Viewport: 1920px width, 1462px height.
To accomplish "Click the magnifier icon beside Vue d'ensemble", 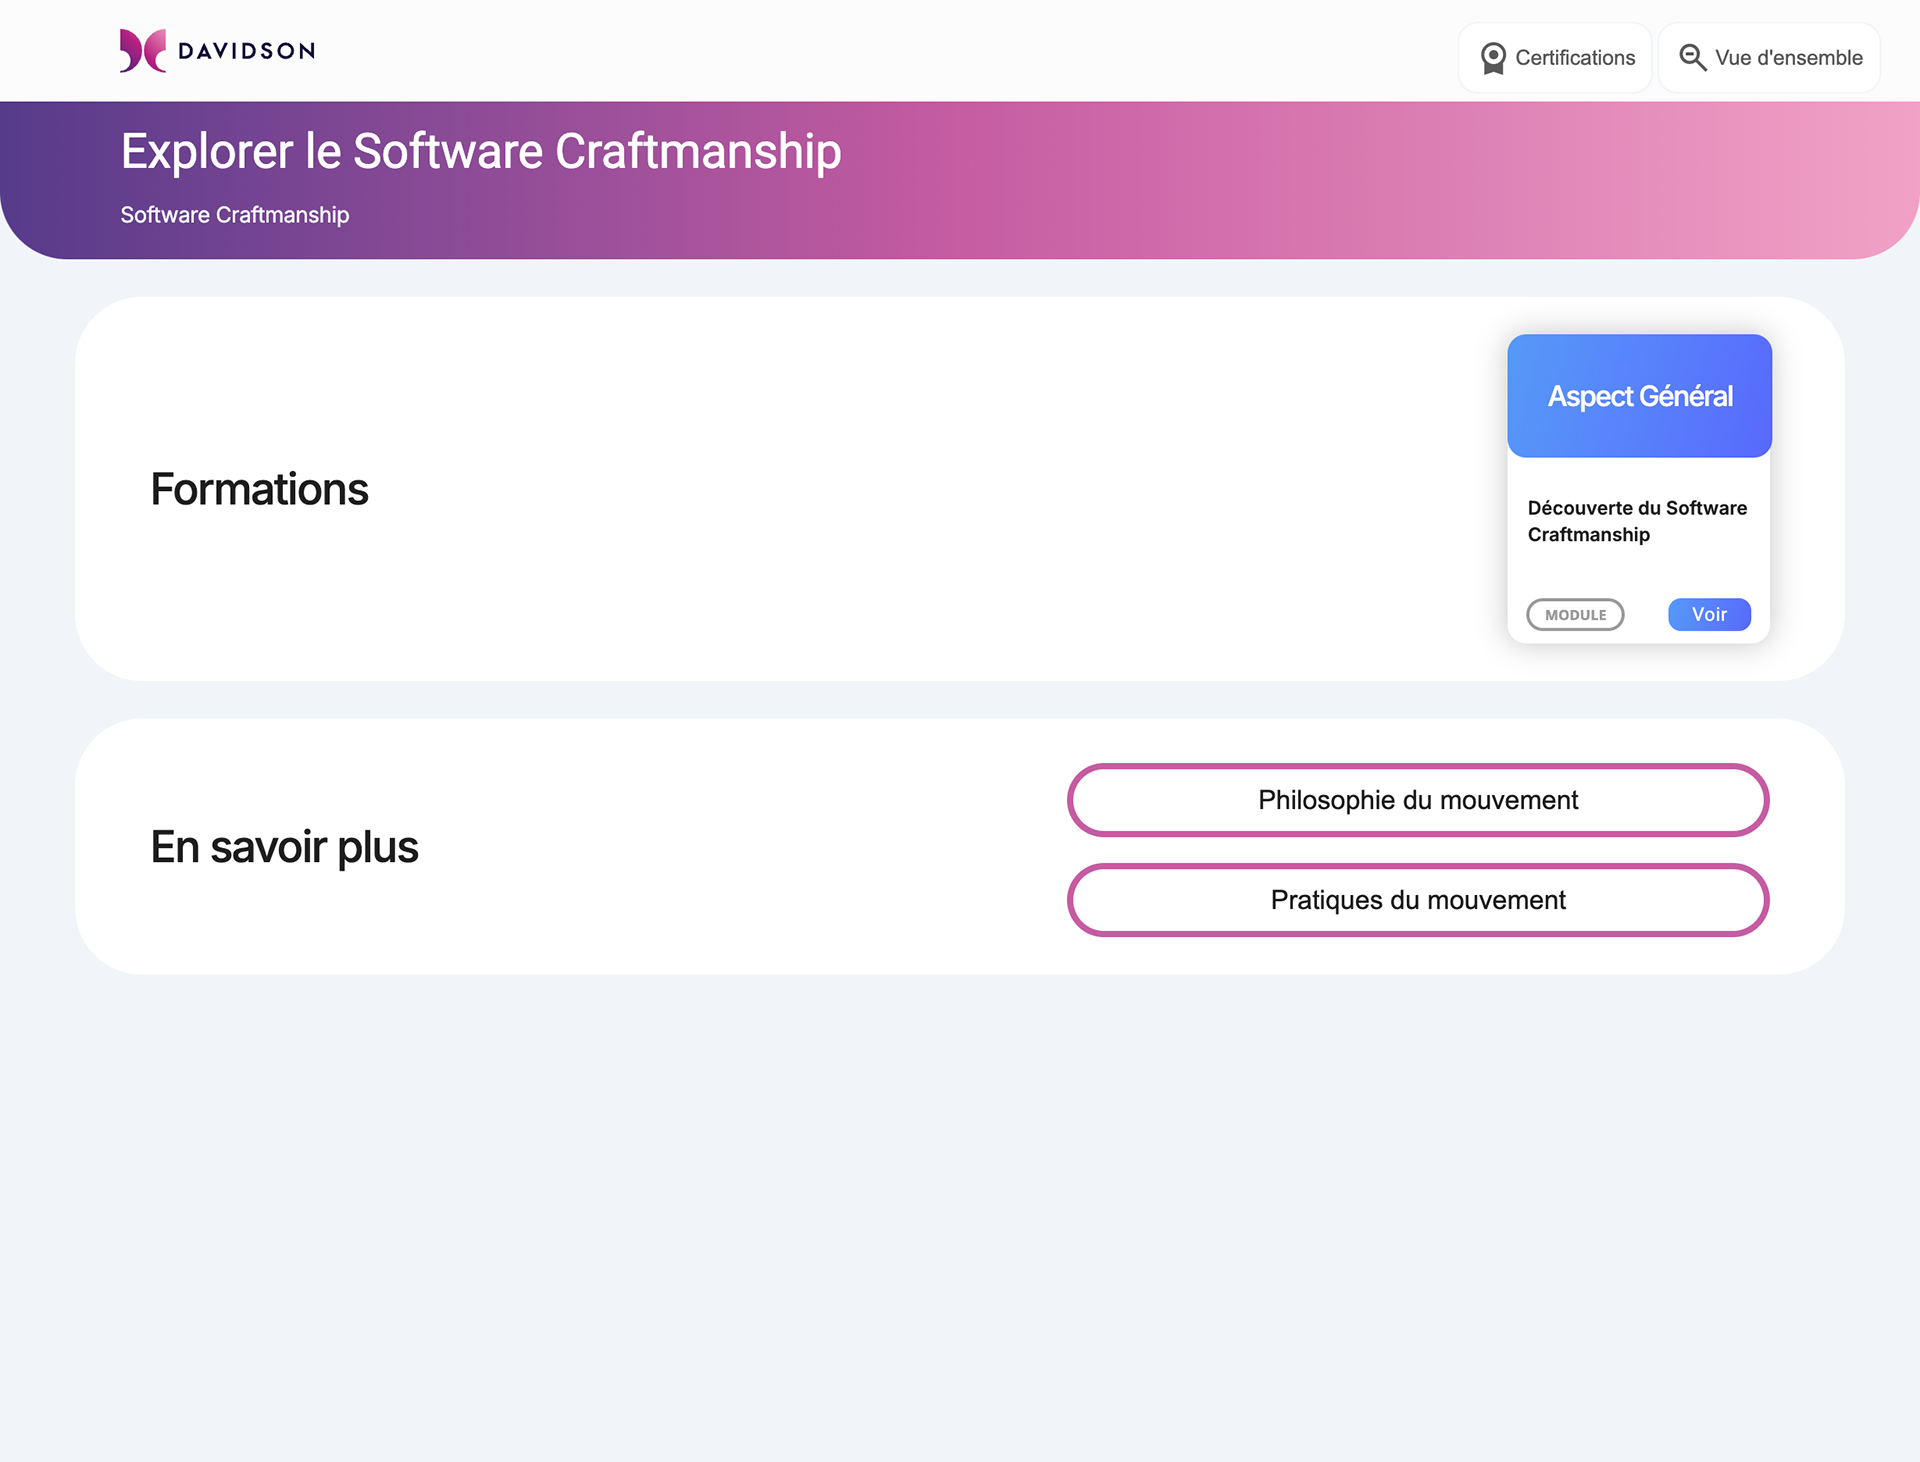I will coord(1692,58).
